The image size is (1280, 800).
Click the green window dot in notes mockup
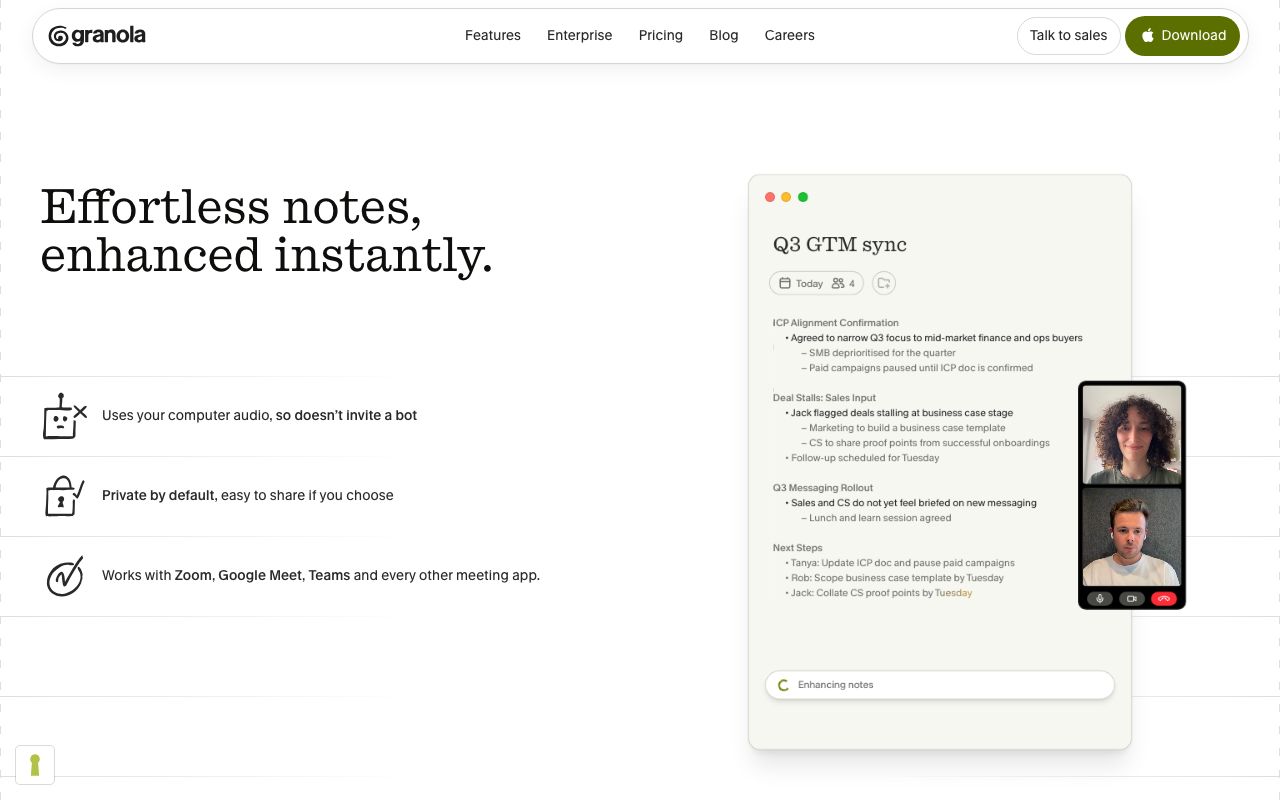coord(803,197)
